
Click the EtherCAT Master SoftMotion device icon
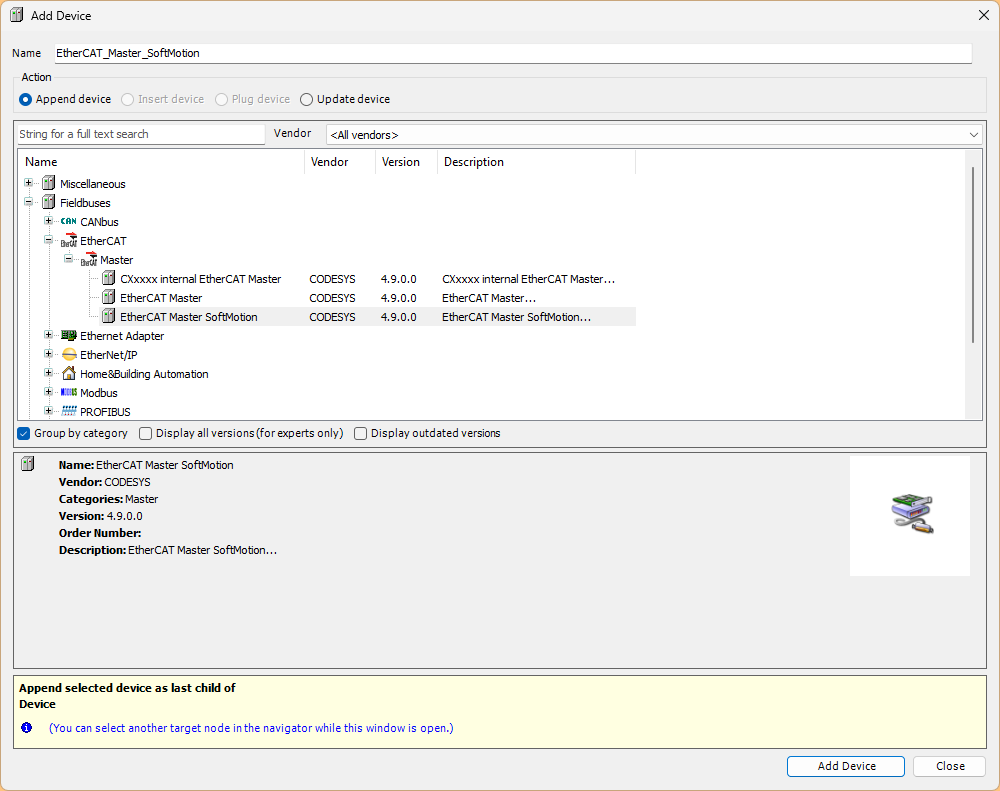coord(109,317)
